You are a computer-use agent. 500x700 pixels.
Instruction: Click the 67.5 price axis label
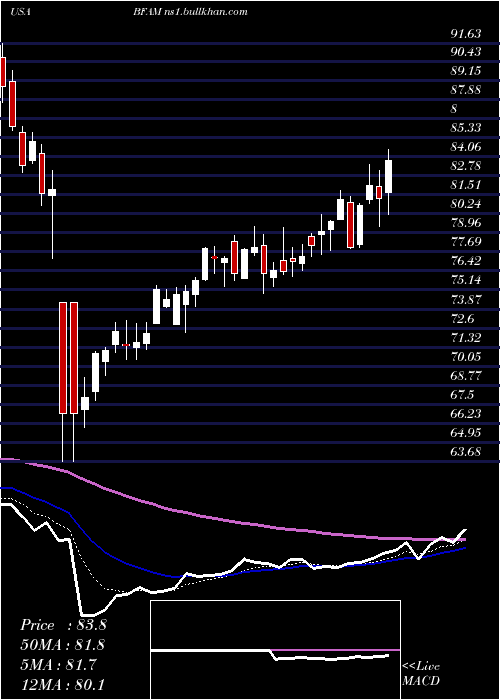[462, 395]
